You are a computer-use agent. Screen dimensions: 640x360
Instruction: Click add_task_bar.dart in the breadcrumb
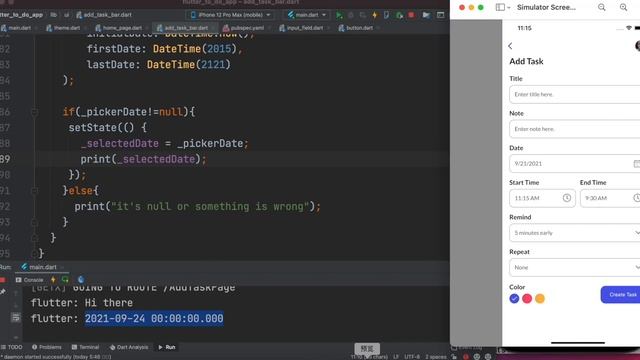[x=104, y=15]
